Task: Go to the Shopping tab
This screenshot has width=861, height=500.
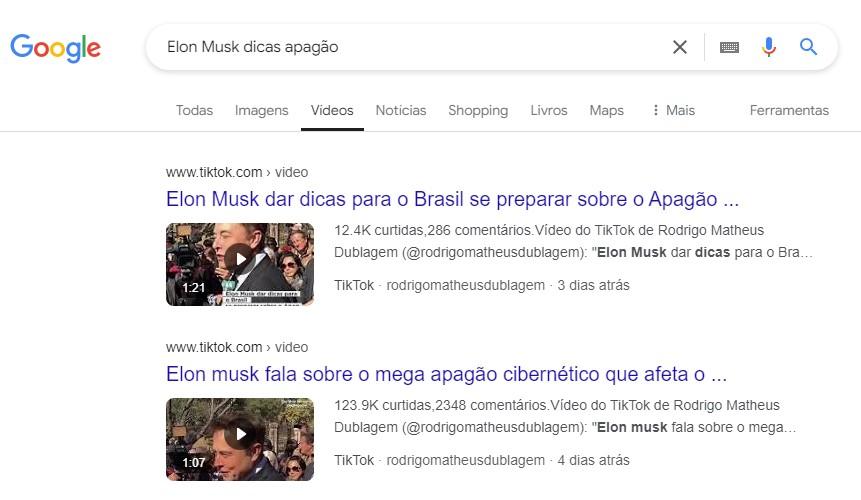Action: [x=478, y=110]
